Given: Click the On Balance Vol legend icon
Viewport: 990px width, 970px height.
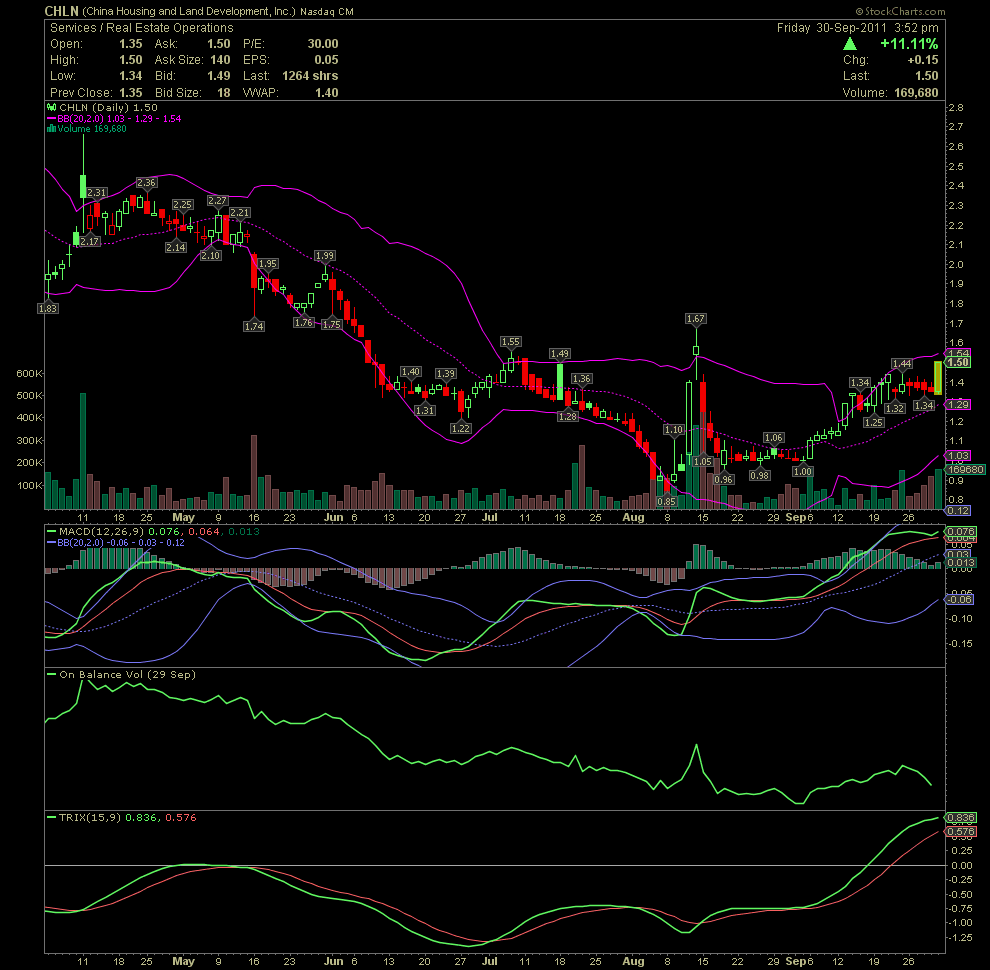Looking at the screenshot, I should [x=50, y=675].
